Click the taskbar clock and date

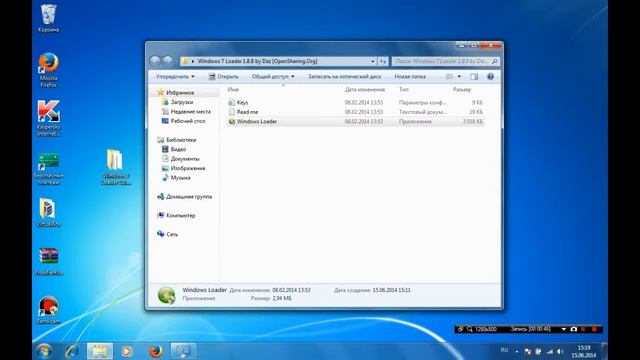(584, 351)
